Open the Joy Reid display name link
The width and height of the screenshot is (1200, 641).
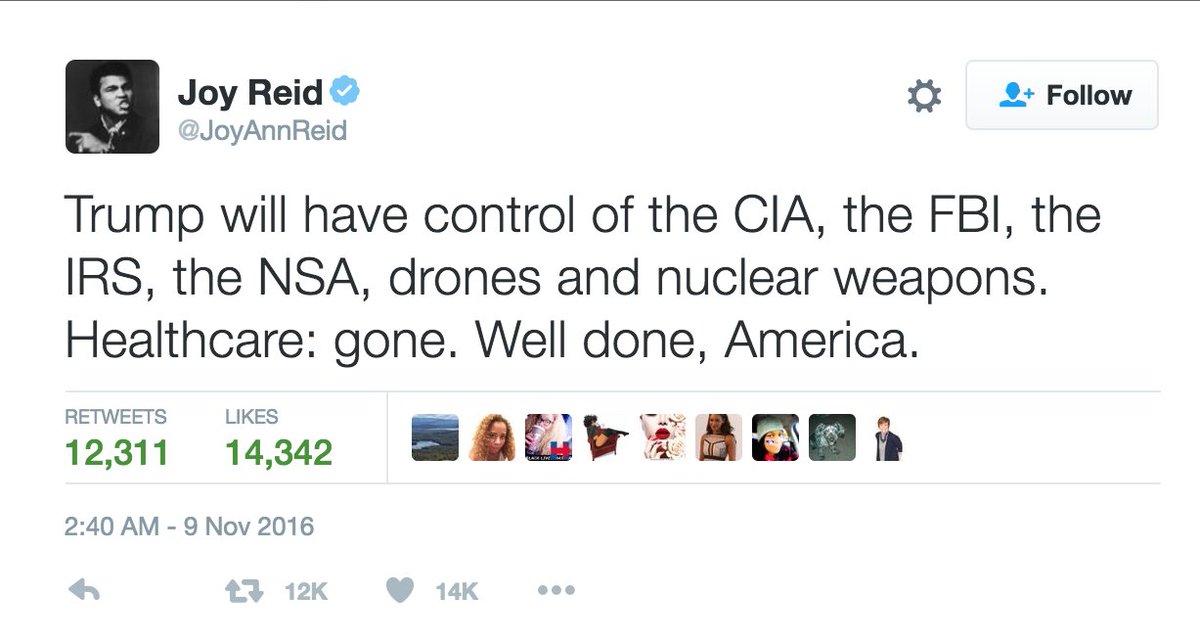[250, 94]
